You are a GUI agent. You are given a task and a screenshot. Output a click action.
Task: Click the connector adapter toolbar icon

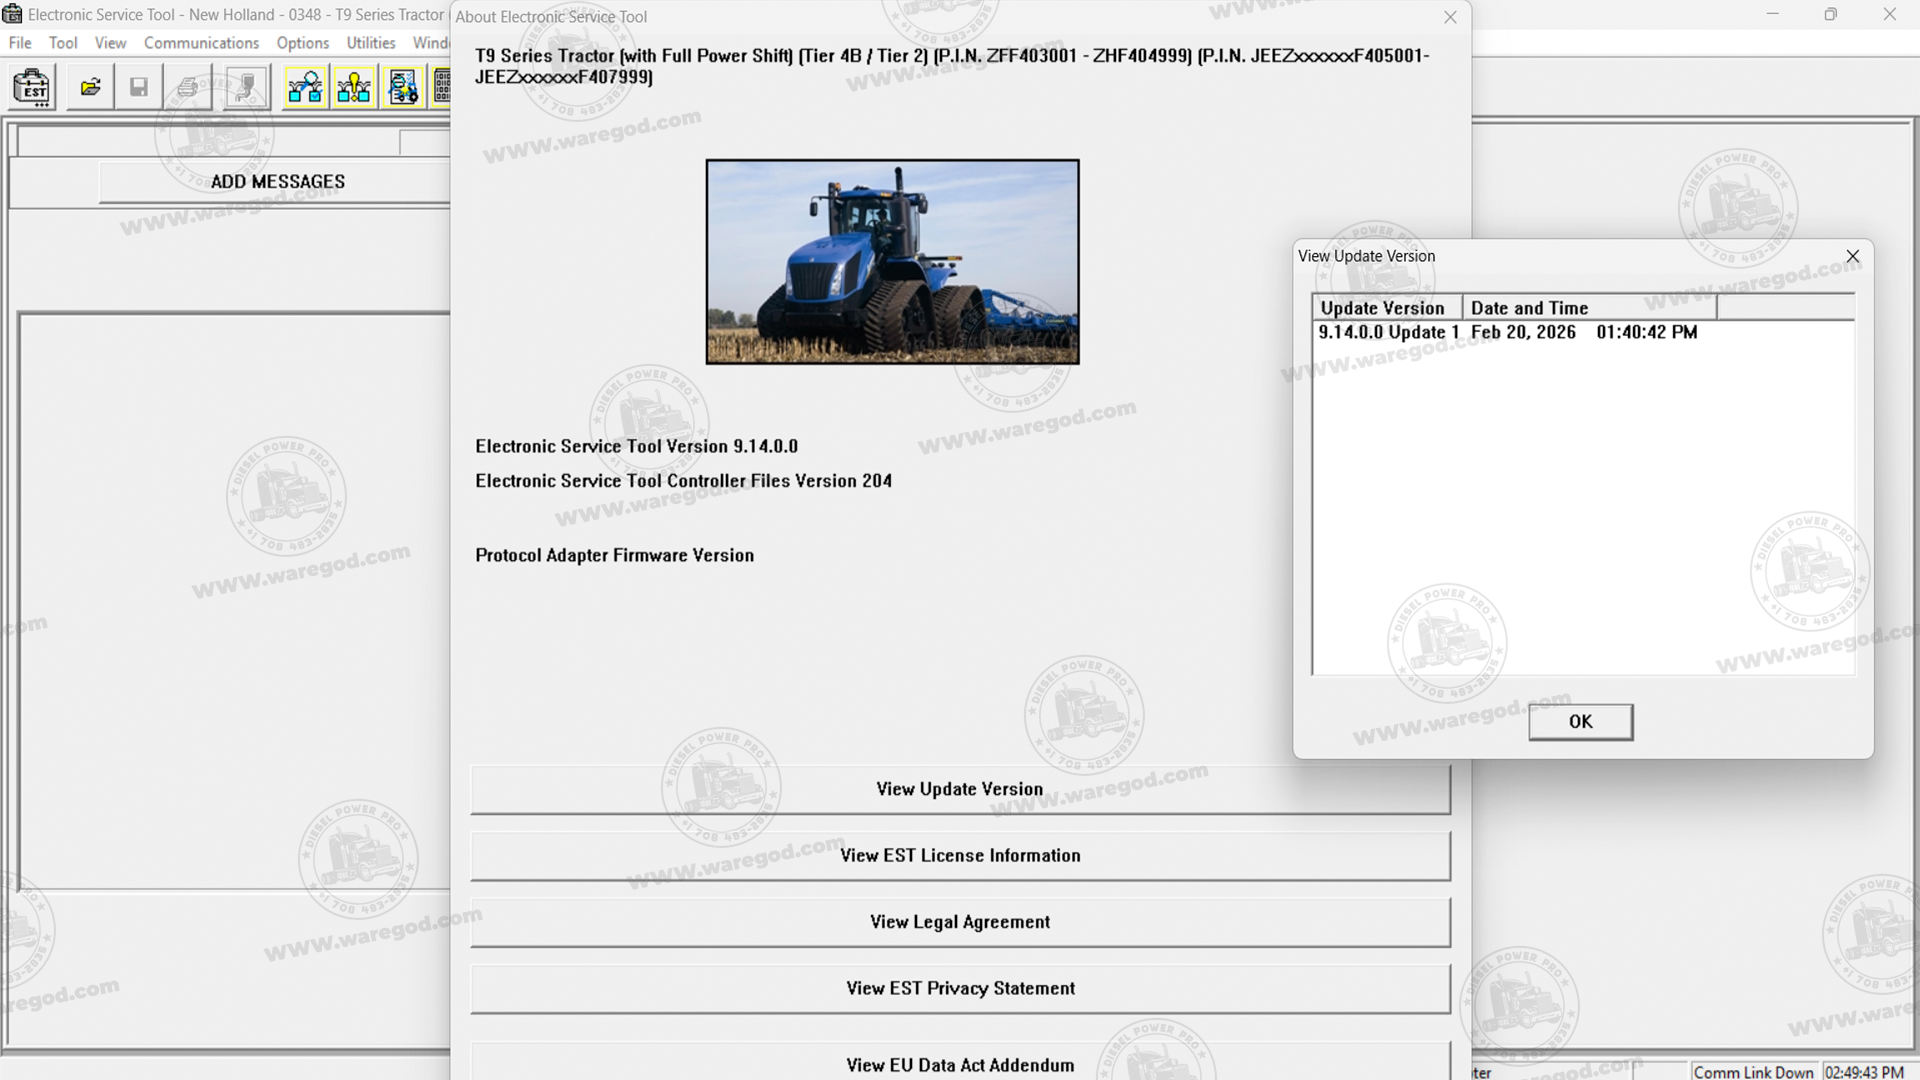coord(245,88)
